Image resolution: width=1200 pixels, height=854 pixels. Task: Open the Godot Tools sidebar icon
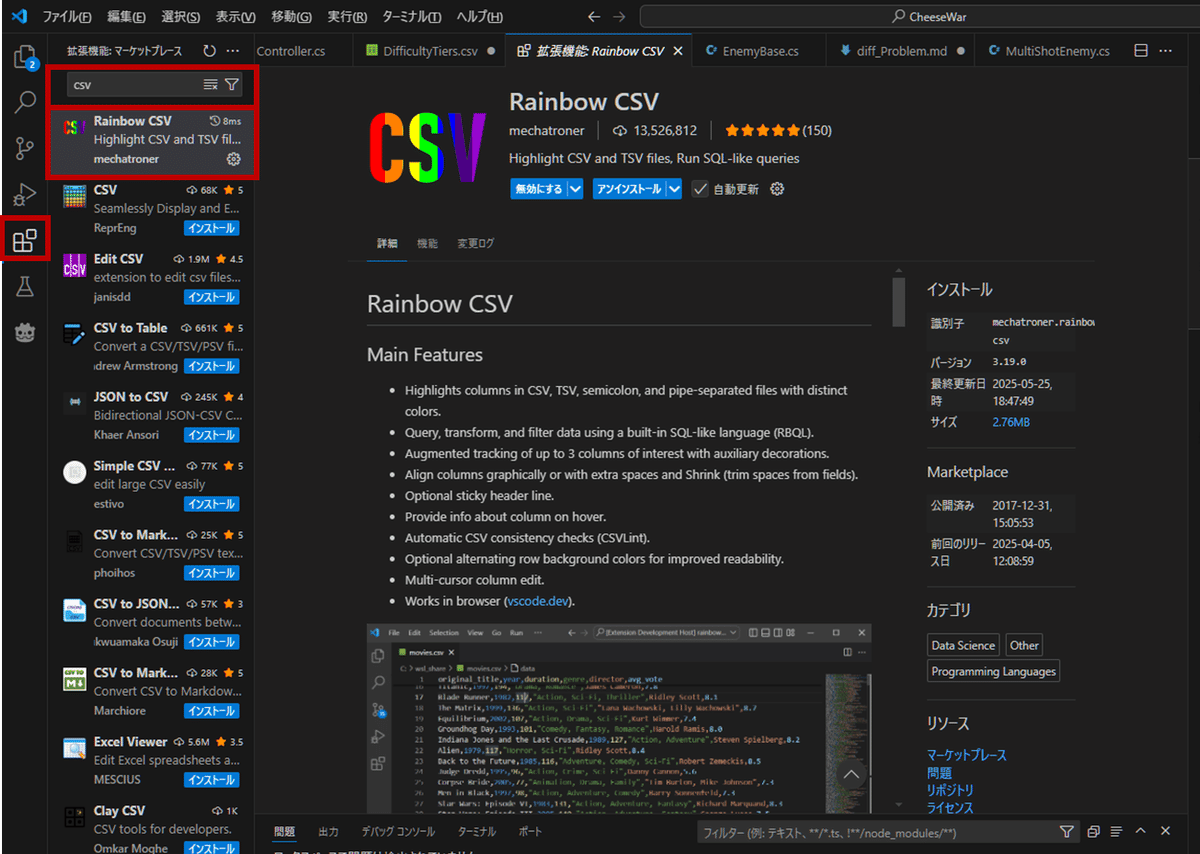click(x=24, y=330)
